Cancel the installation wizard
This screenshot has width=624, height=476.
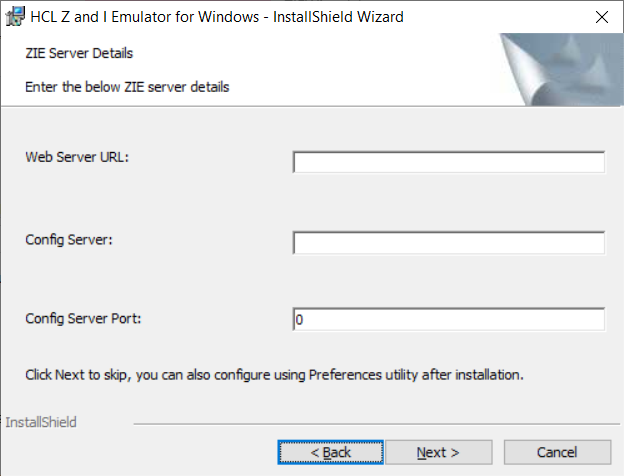(556, 452)
